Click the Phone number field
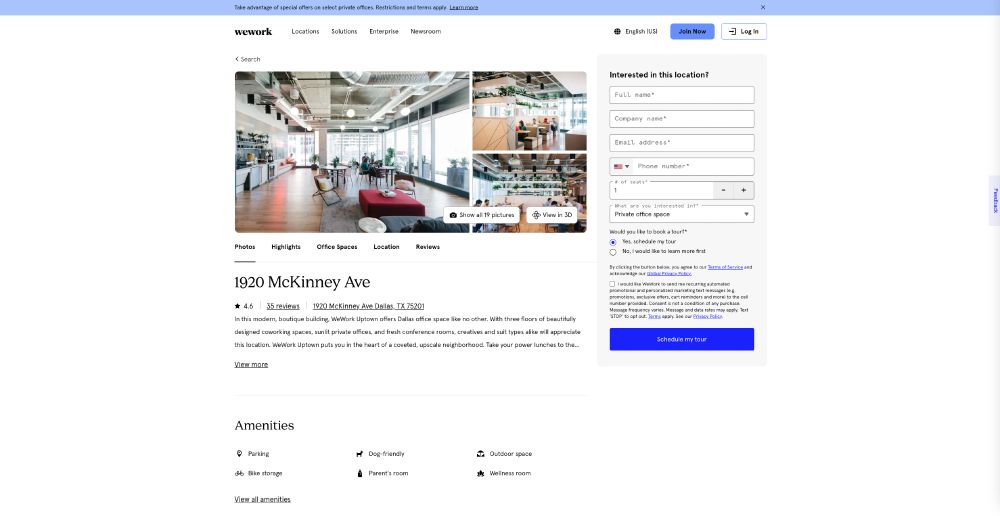1000x516 pixels. 694,166
